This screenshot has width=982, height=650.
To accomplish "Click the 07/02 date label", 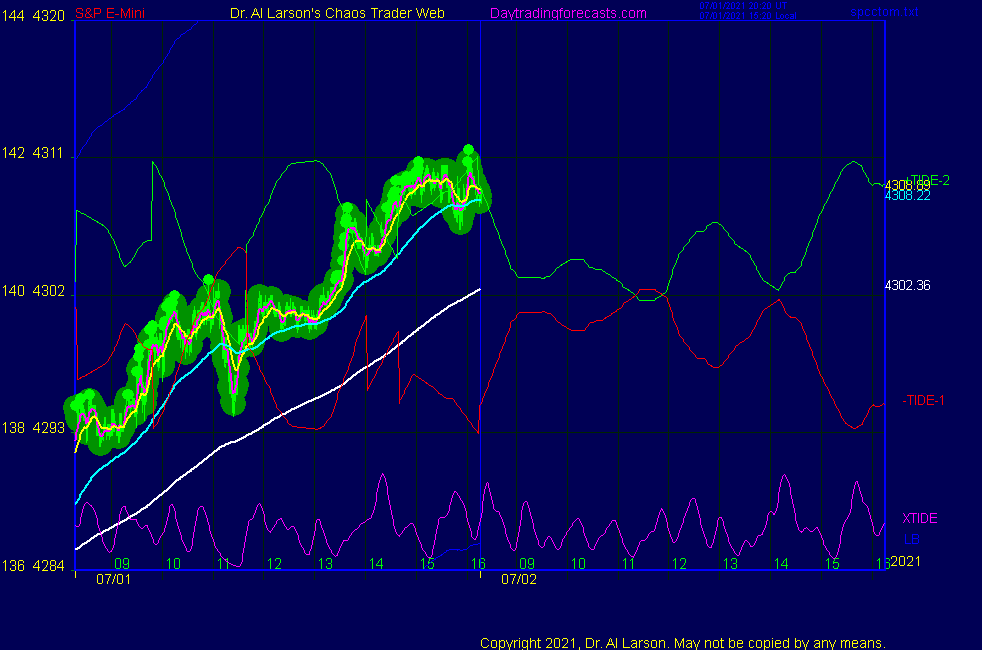I will [x=519, y=579].
